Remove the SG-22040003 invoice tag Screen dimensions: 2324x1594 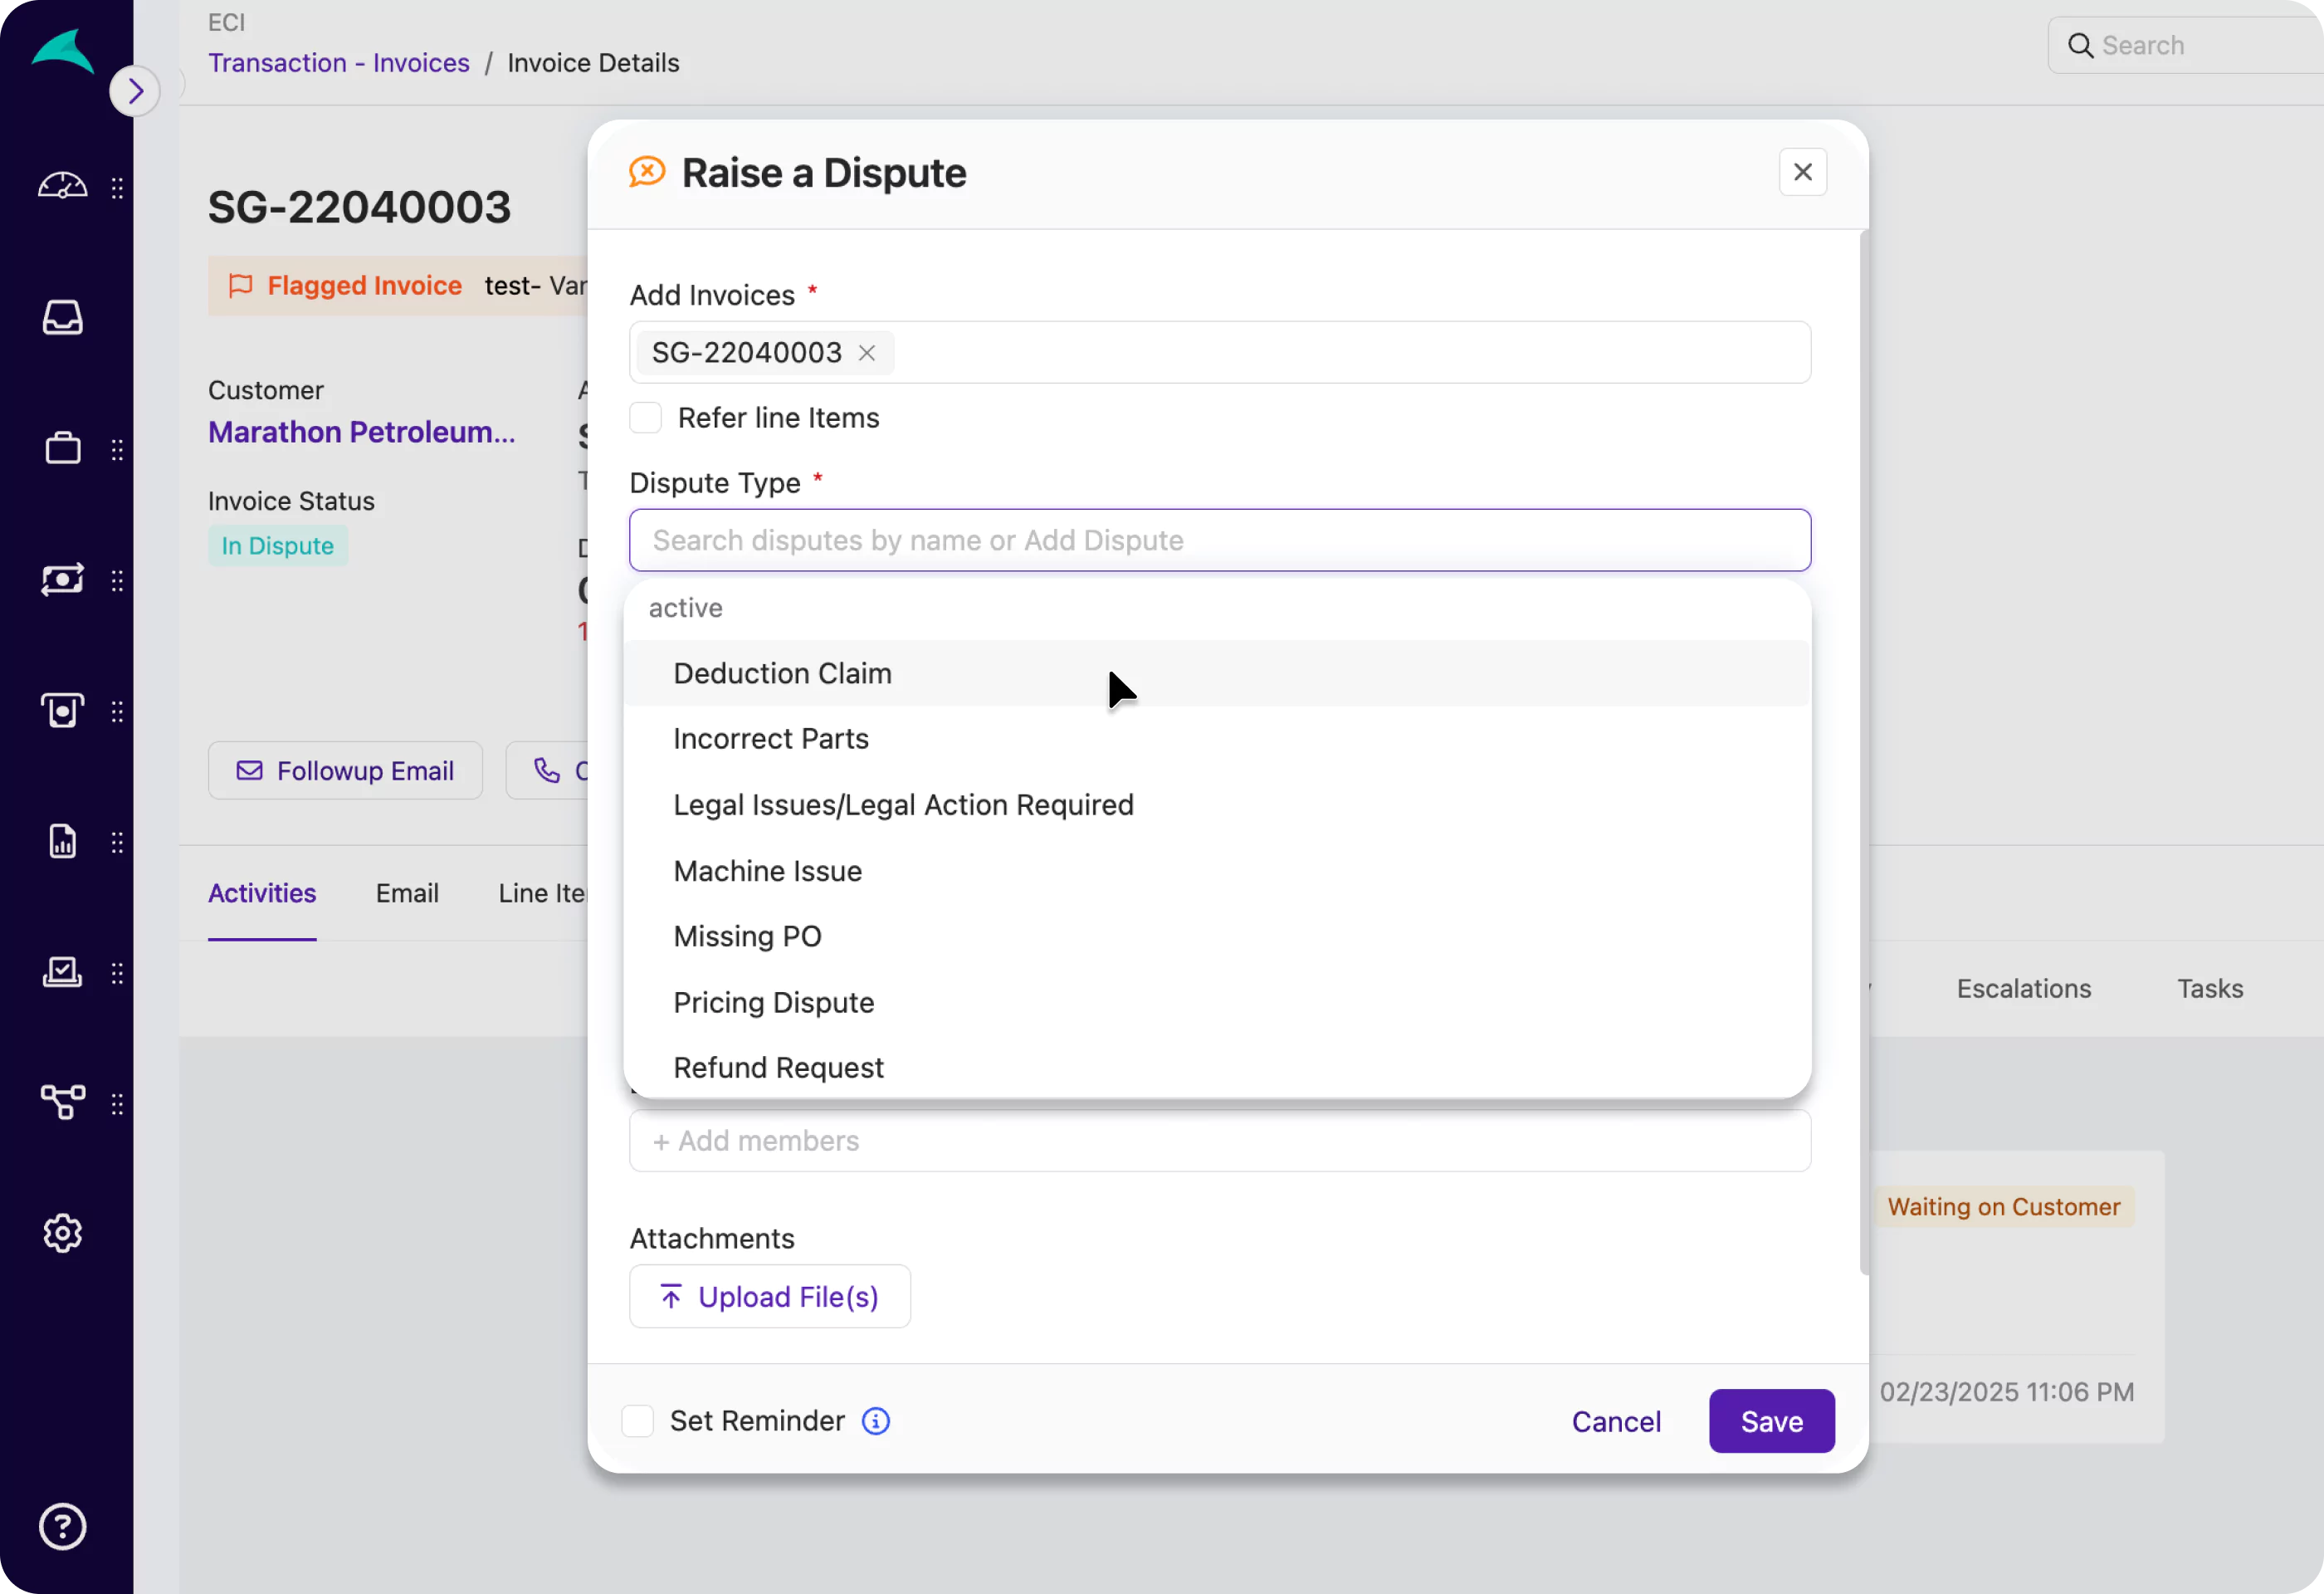[867, 353]
